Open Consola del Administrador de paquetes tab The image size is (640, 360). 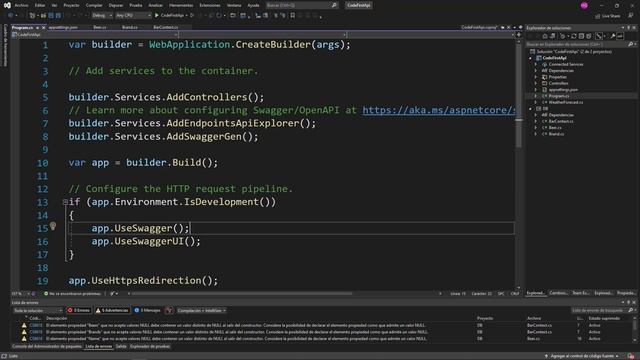(47, 347)
